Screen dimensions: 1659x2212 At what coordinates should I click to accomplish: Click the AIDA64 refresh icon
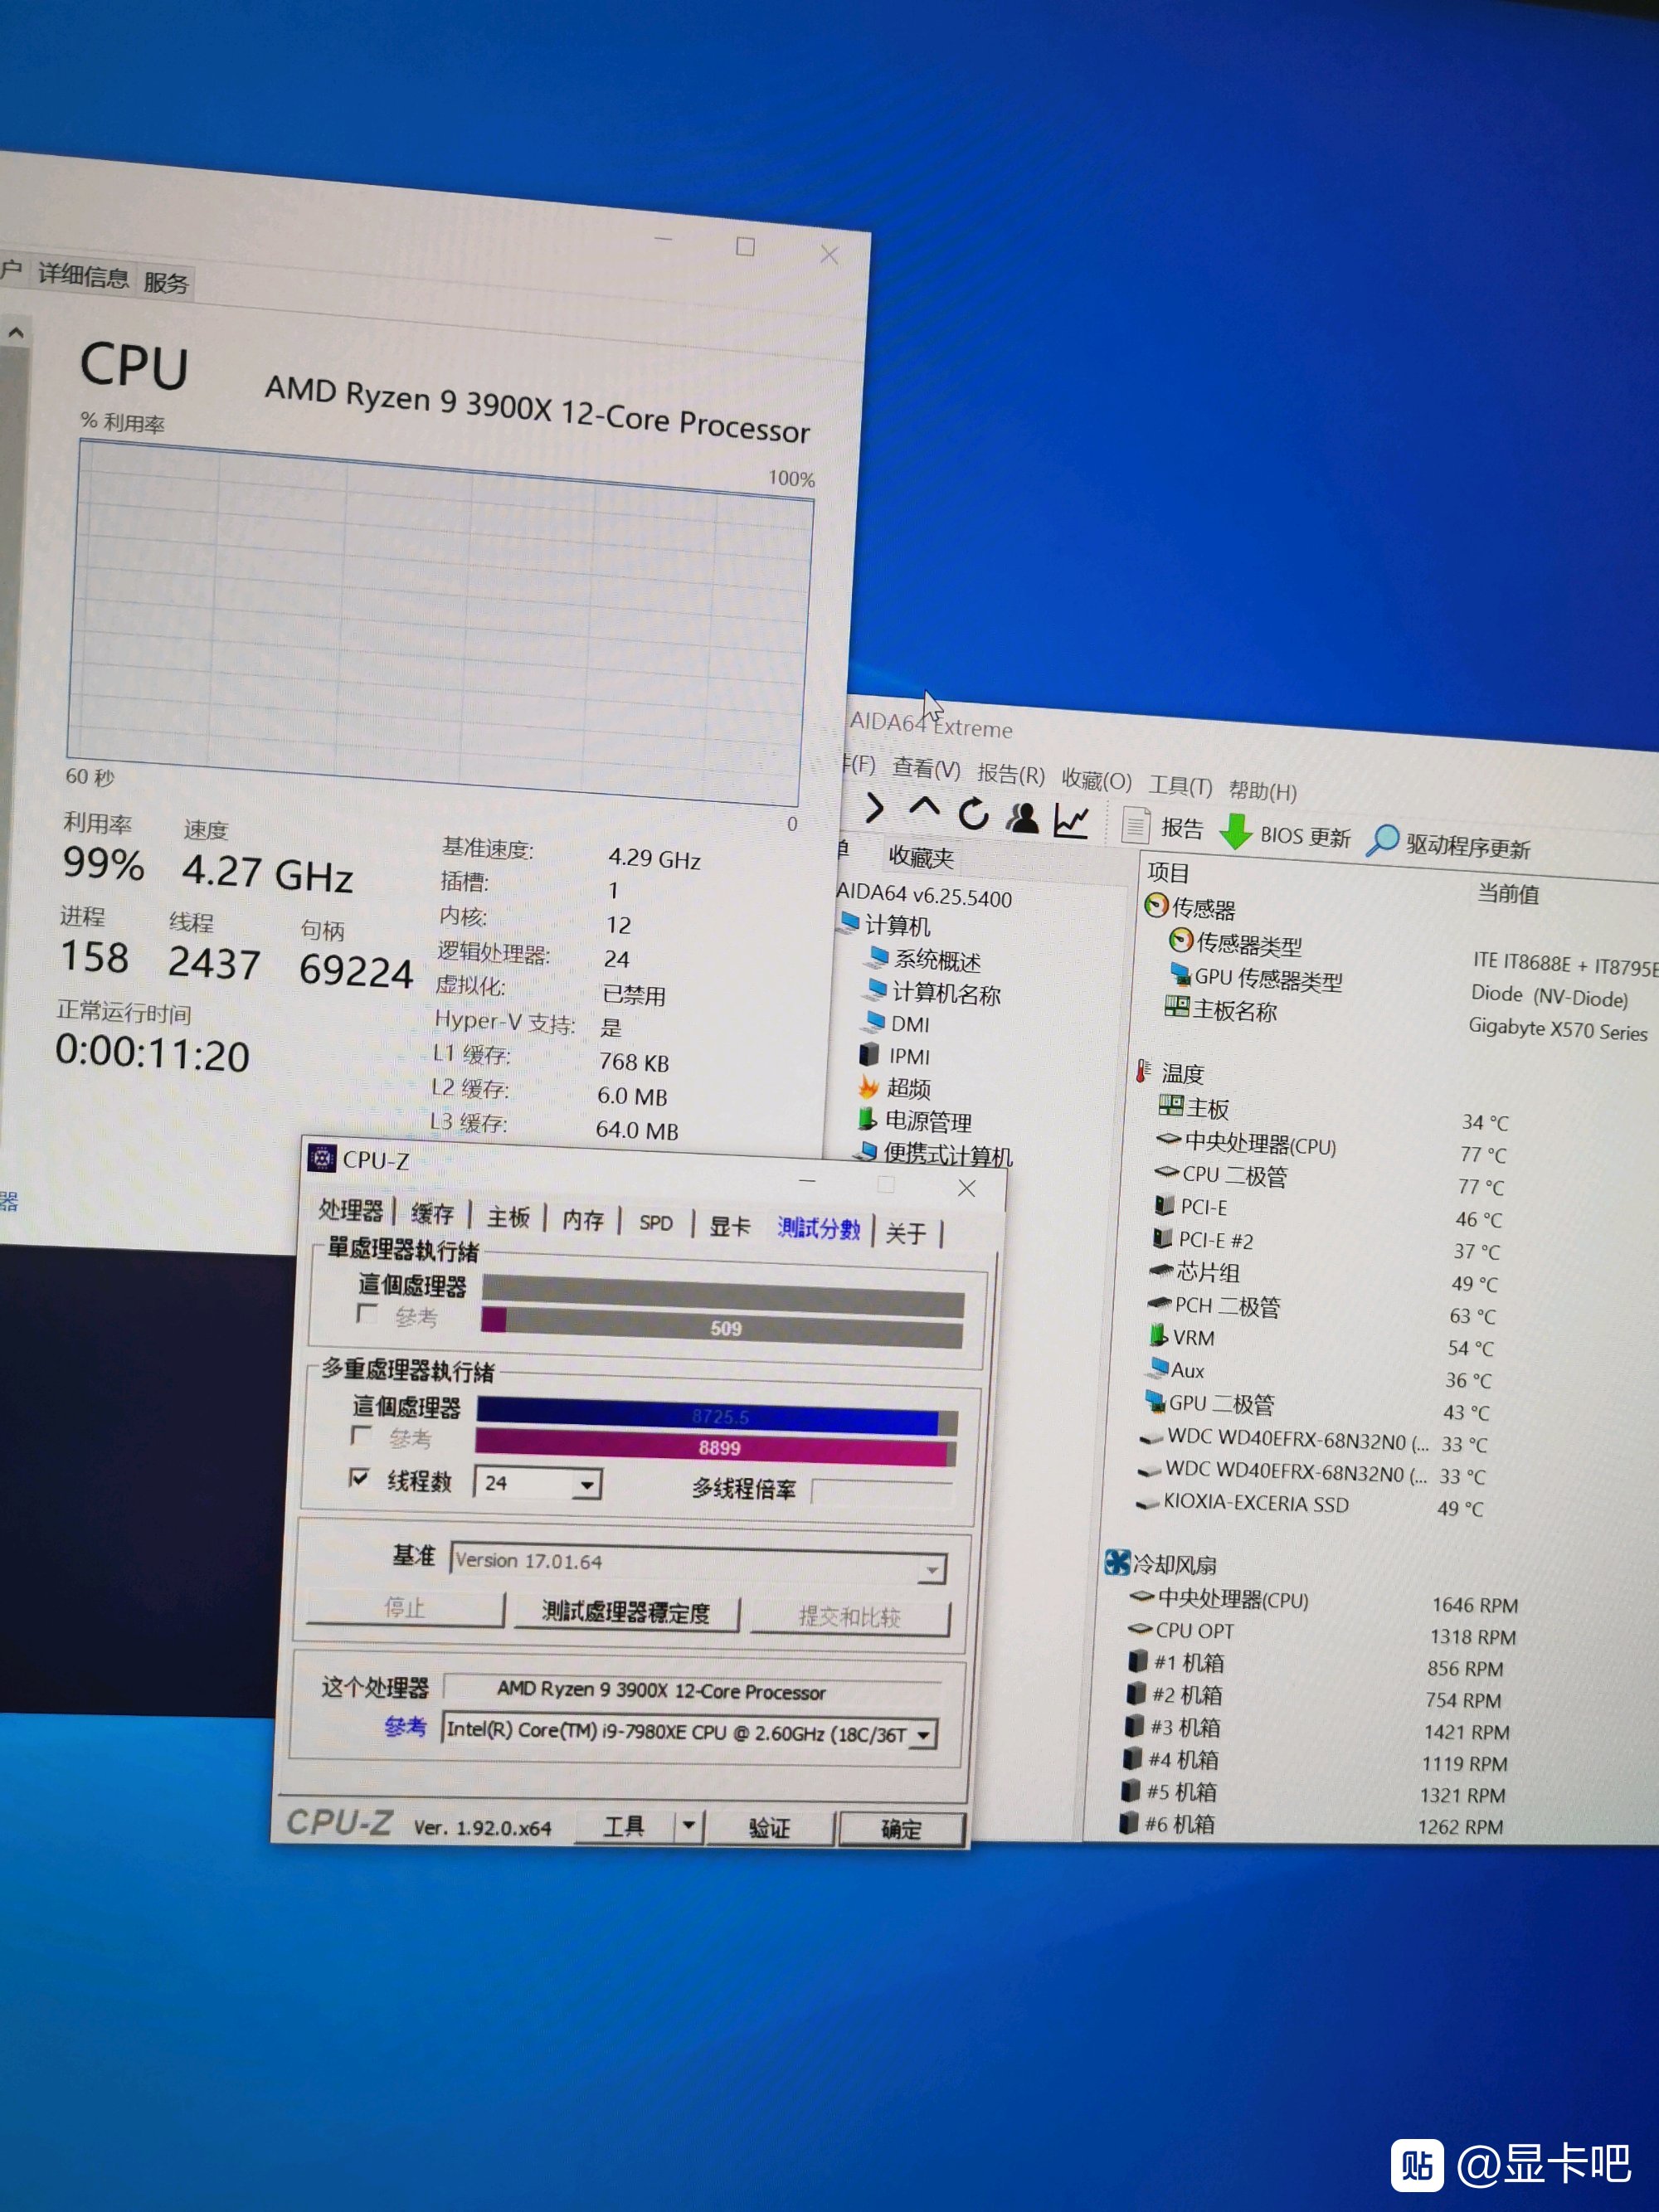tap(973, 814)
